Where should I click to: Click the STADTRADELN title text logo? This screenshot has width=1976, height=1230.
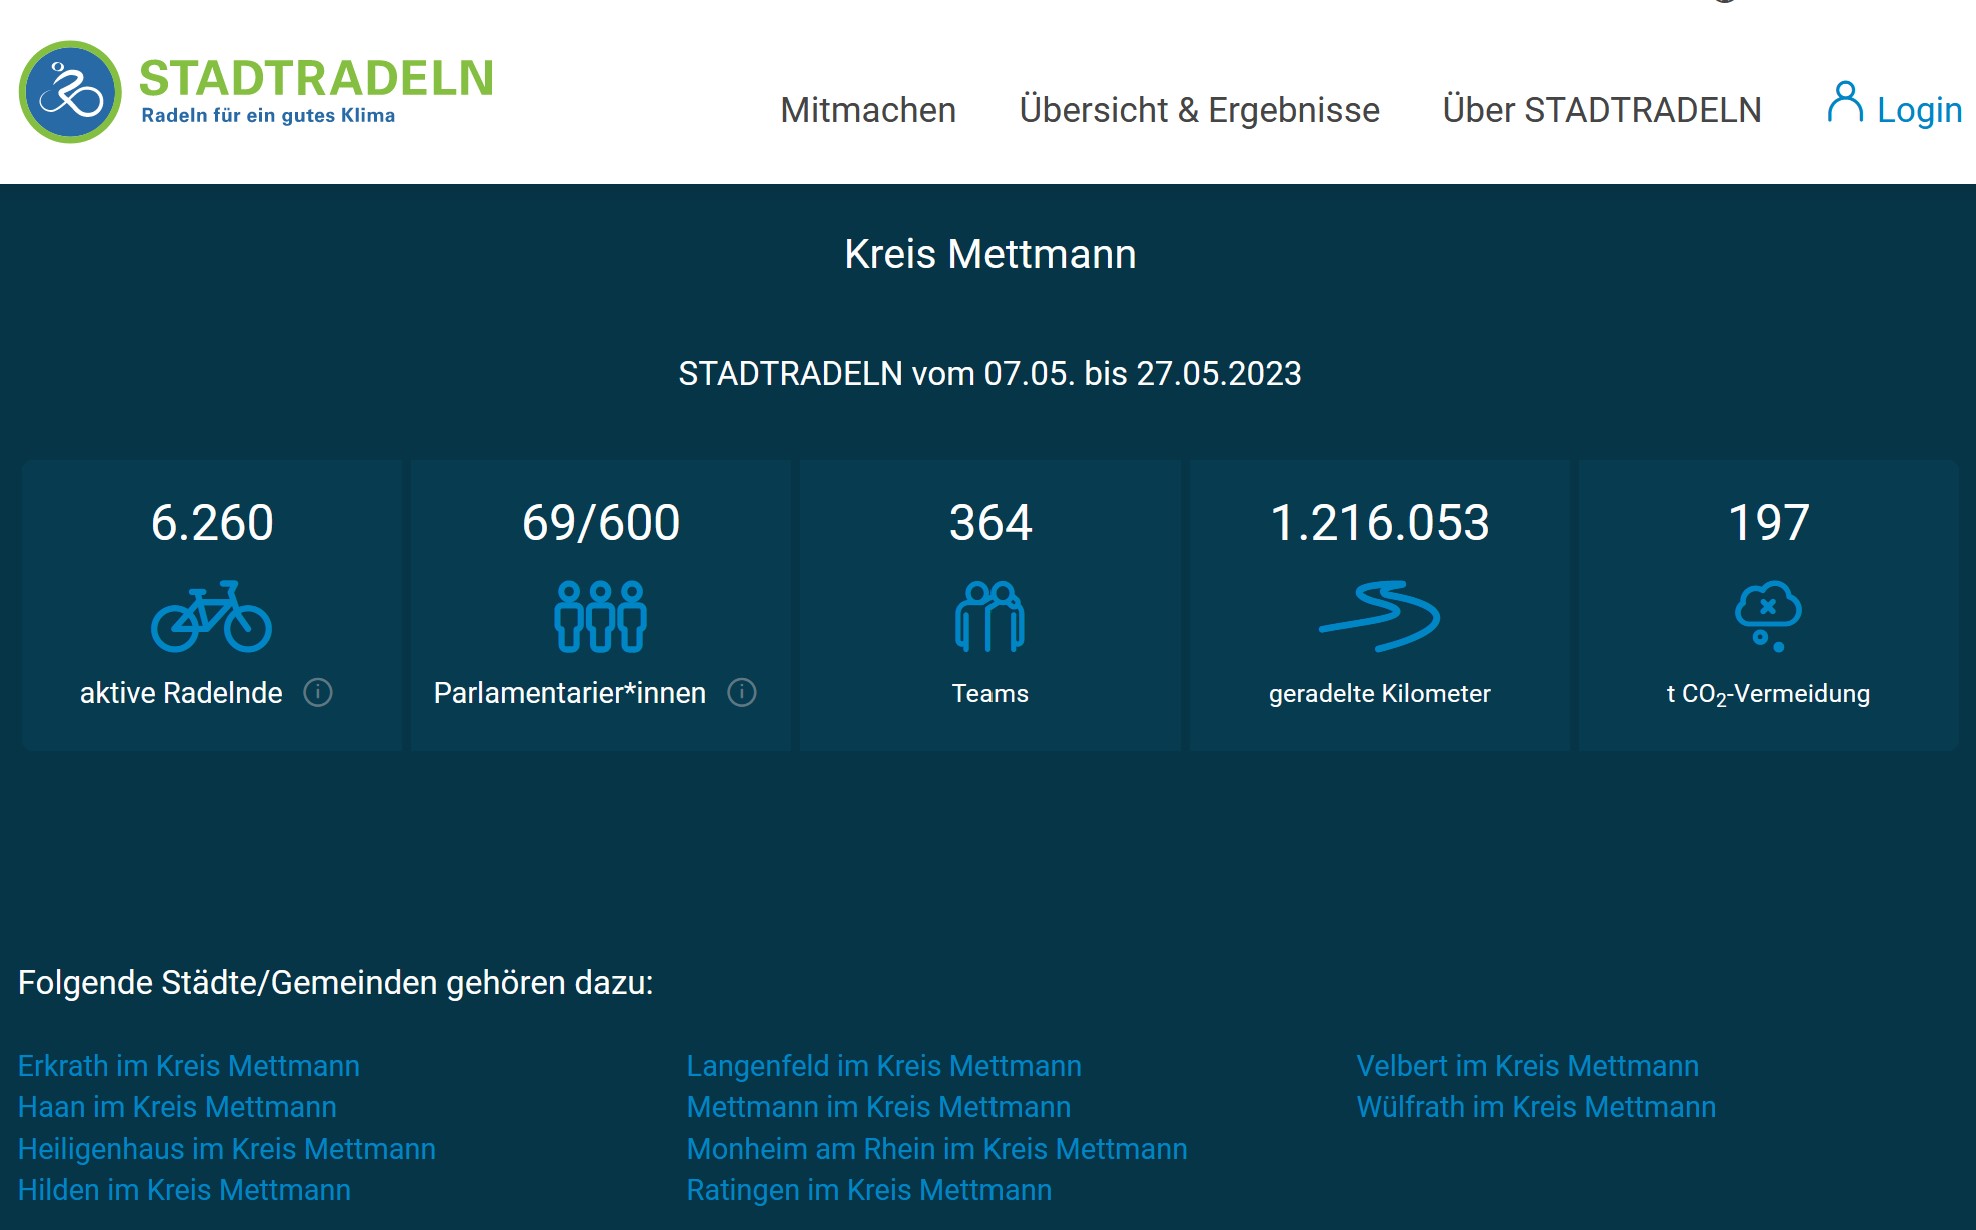[x=316, y=78]
